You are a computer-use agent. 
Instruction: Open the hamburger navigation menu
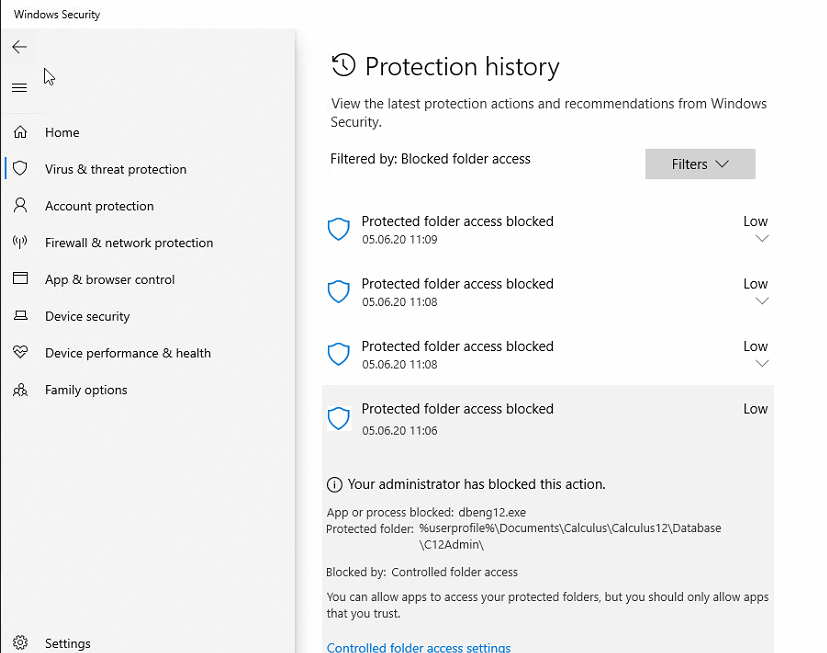coord(19,88)
